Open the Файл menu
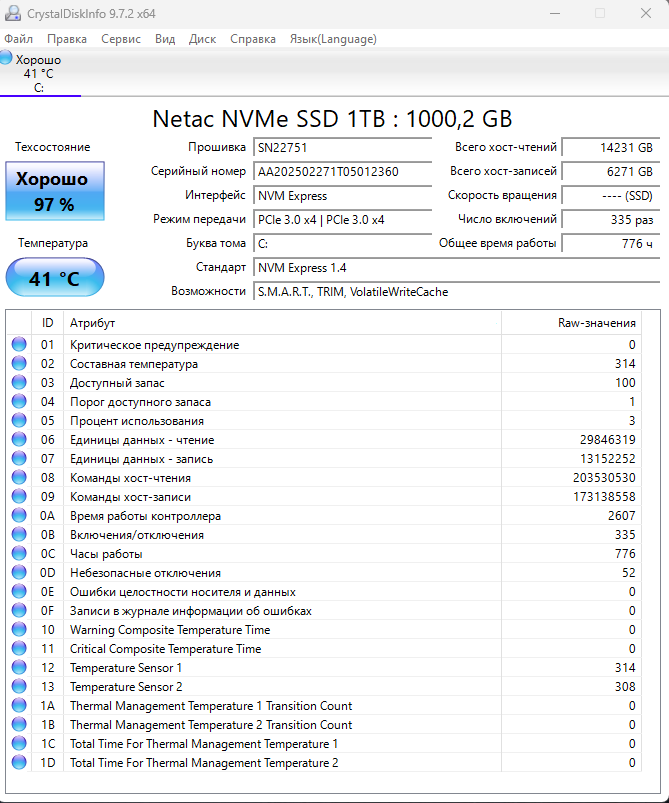 18,39
